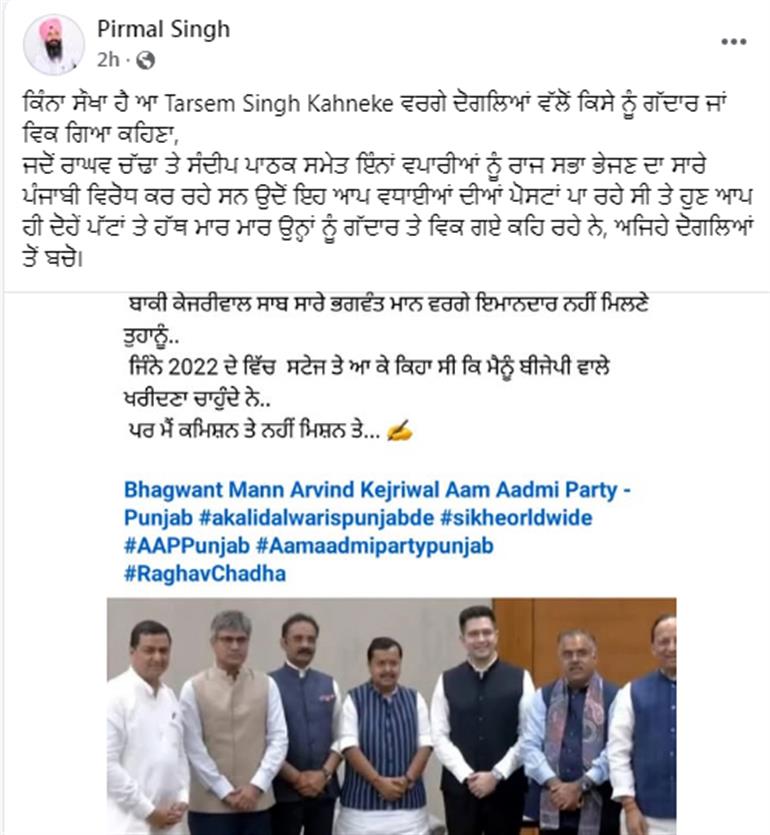Open the group photo of seven men
Screen dimensions: 770x835
tap(391, 716)
